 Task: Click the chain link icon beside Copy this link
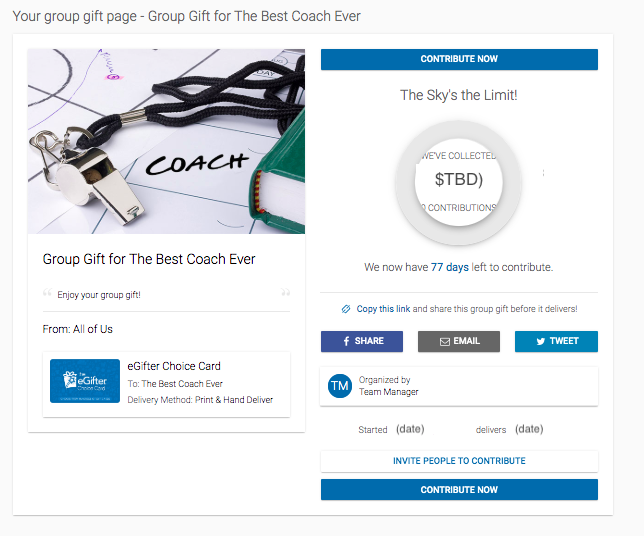pos(346,309)
